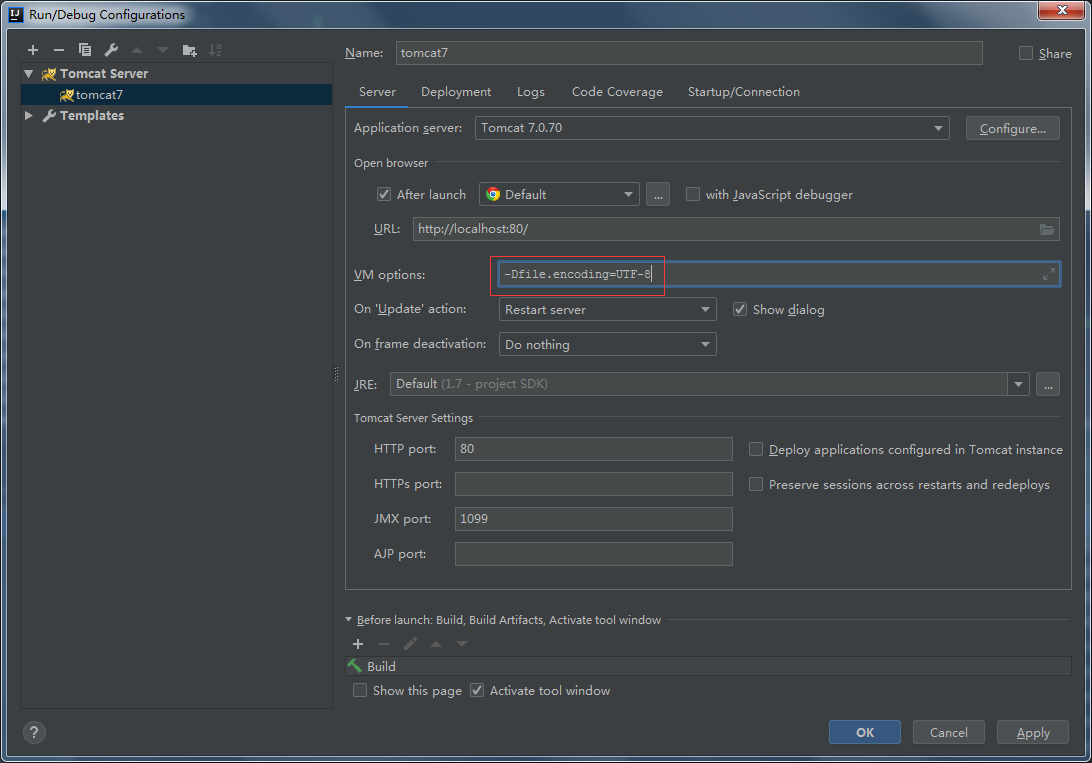This screenshot has width=1092, height=763.
Task: Click the IntelliJ logo in the title bar
Action: 15,15
